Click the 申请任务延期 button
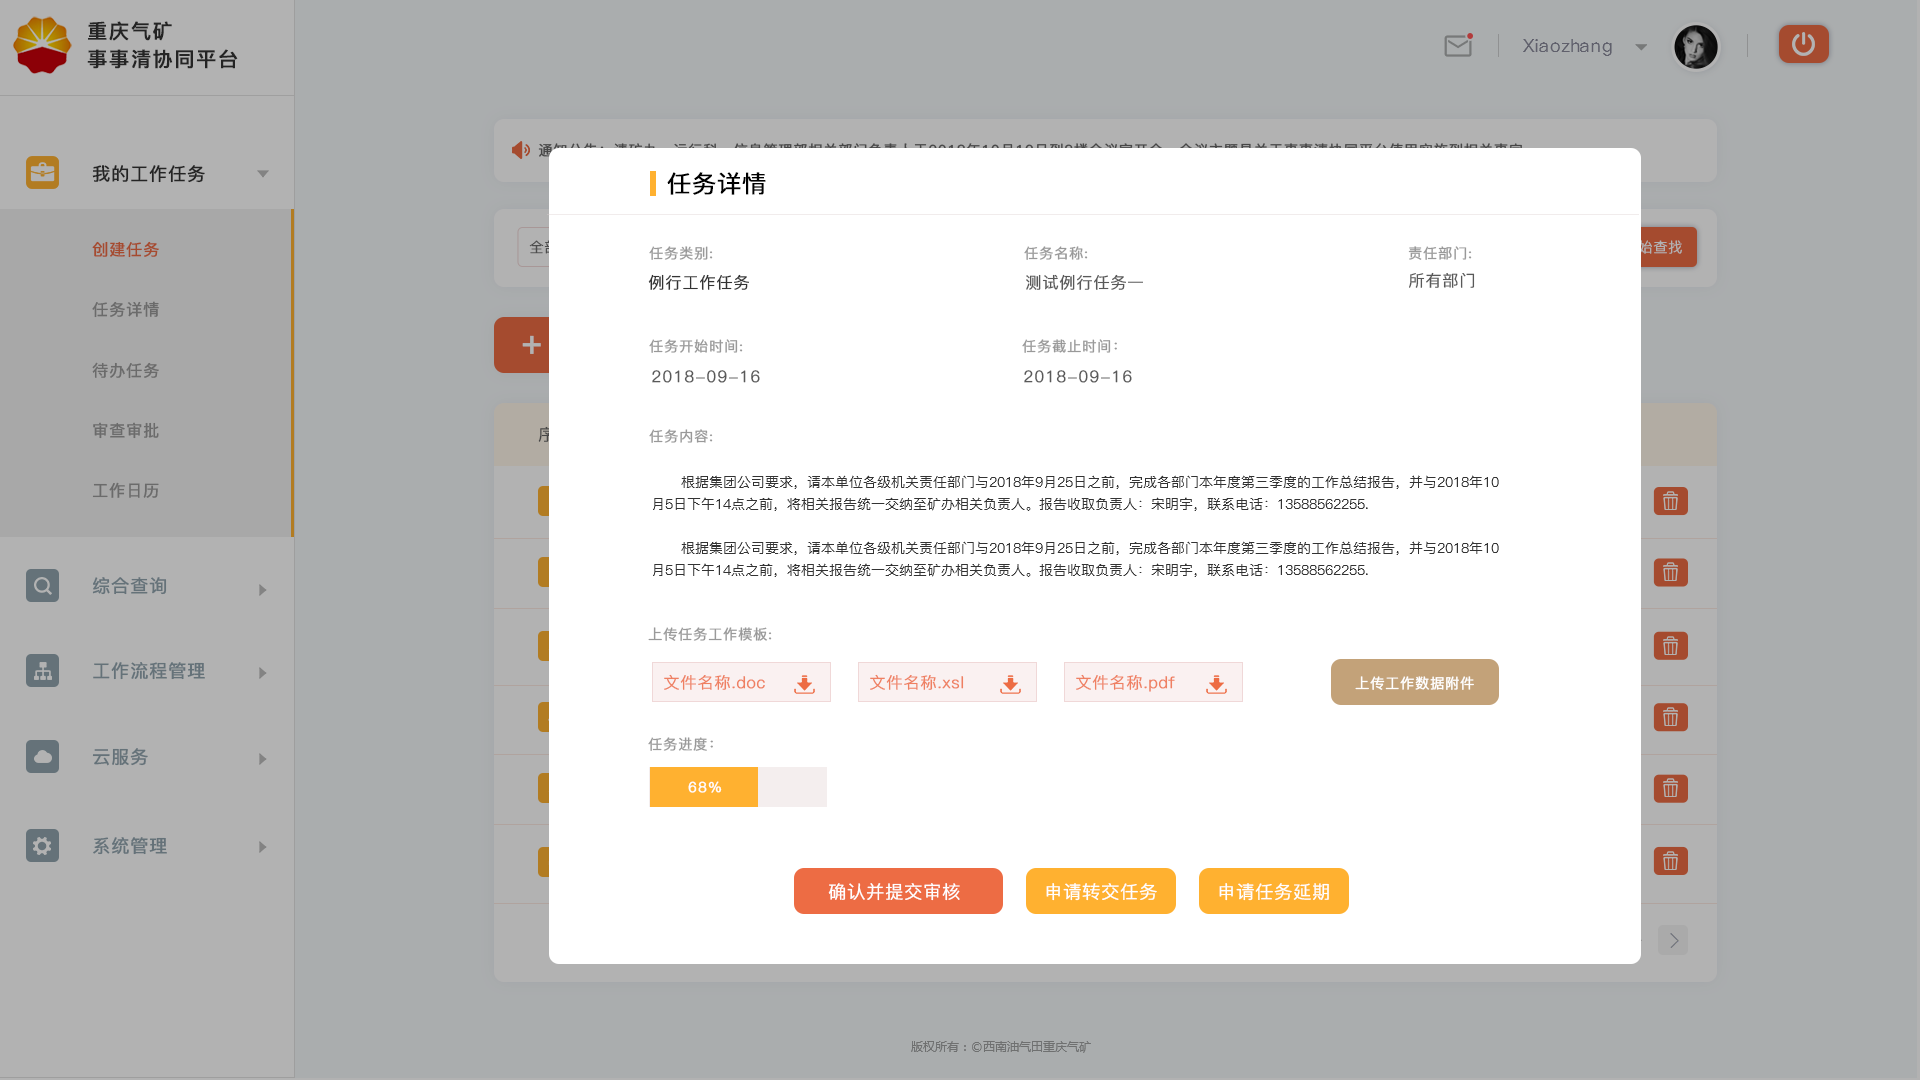The image size is (1920, 1080). [1273, 890]
